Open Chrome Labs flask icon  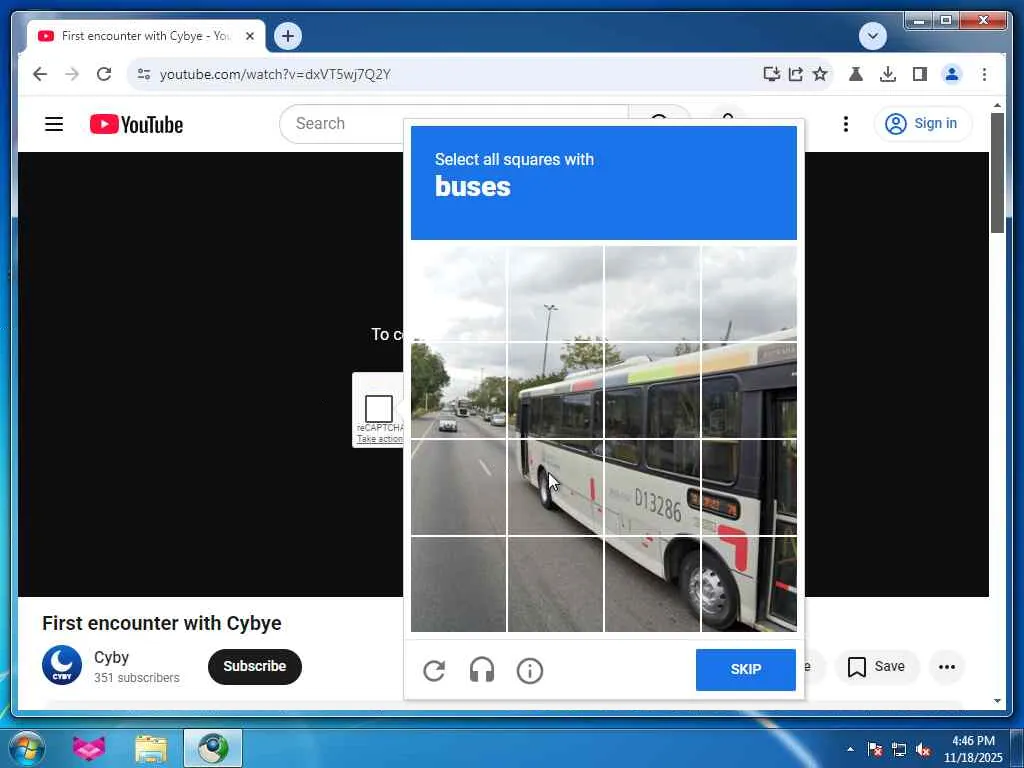coord(856,74)
